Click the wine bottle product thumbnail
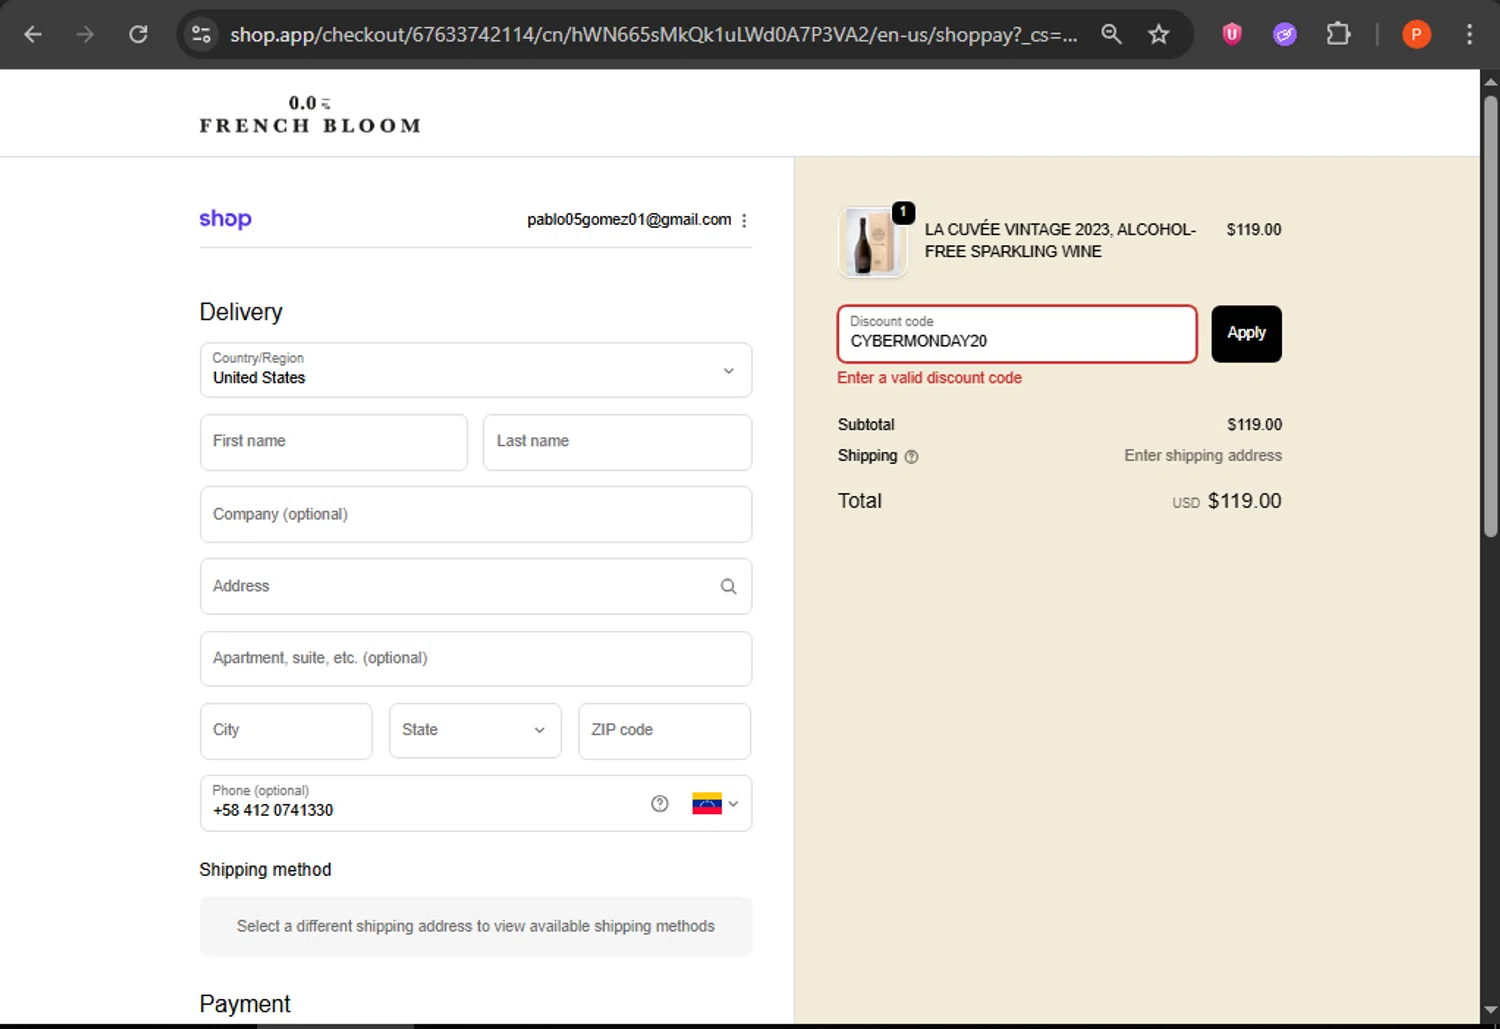The image size is (1500, 1029). click(873, 242)
